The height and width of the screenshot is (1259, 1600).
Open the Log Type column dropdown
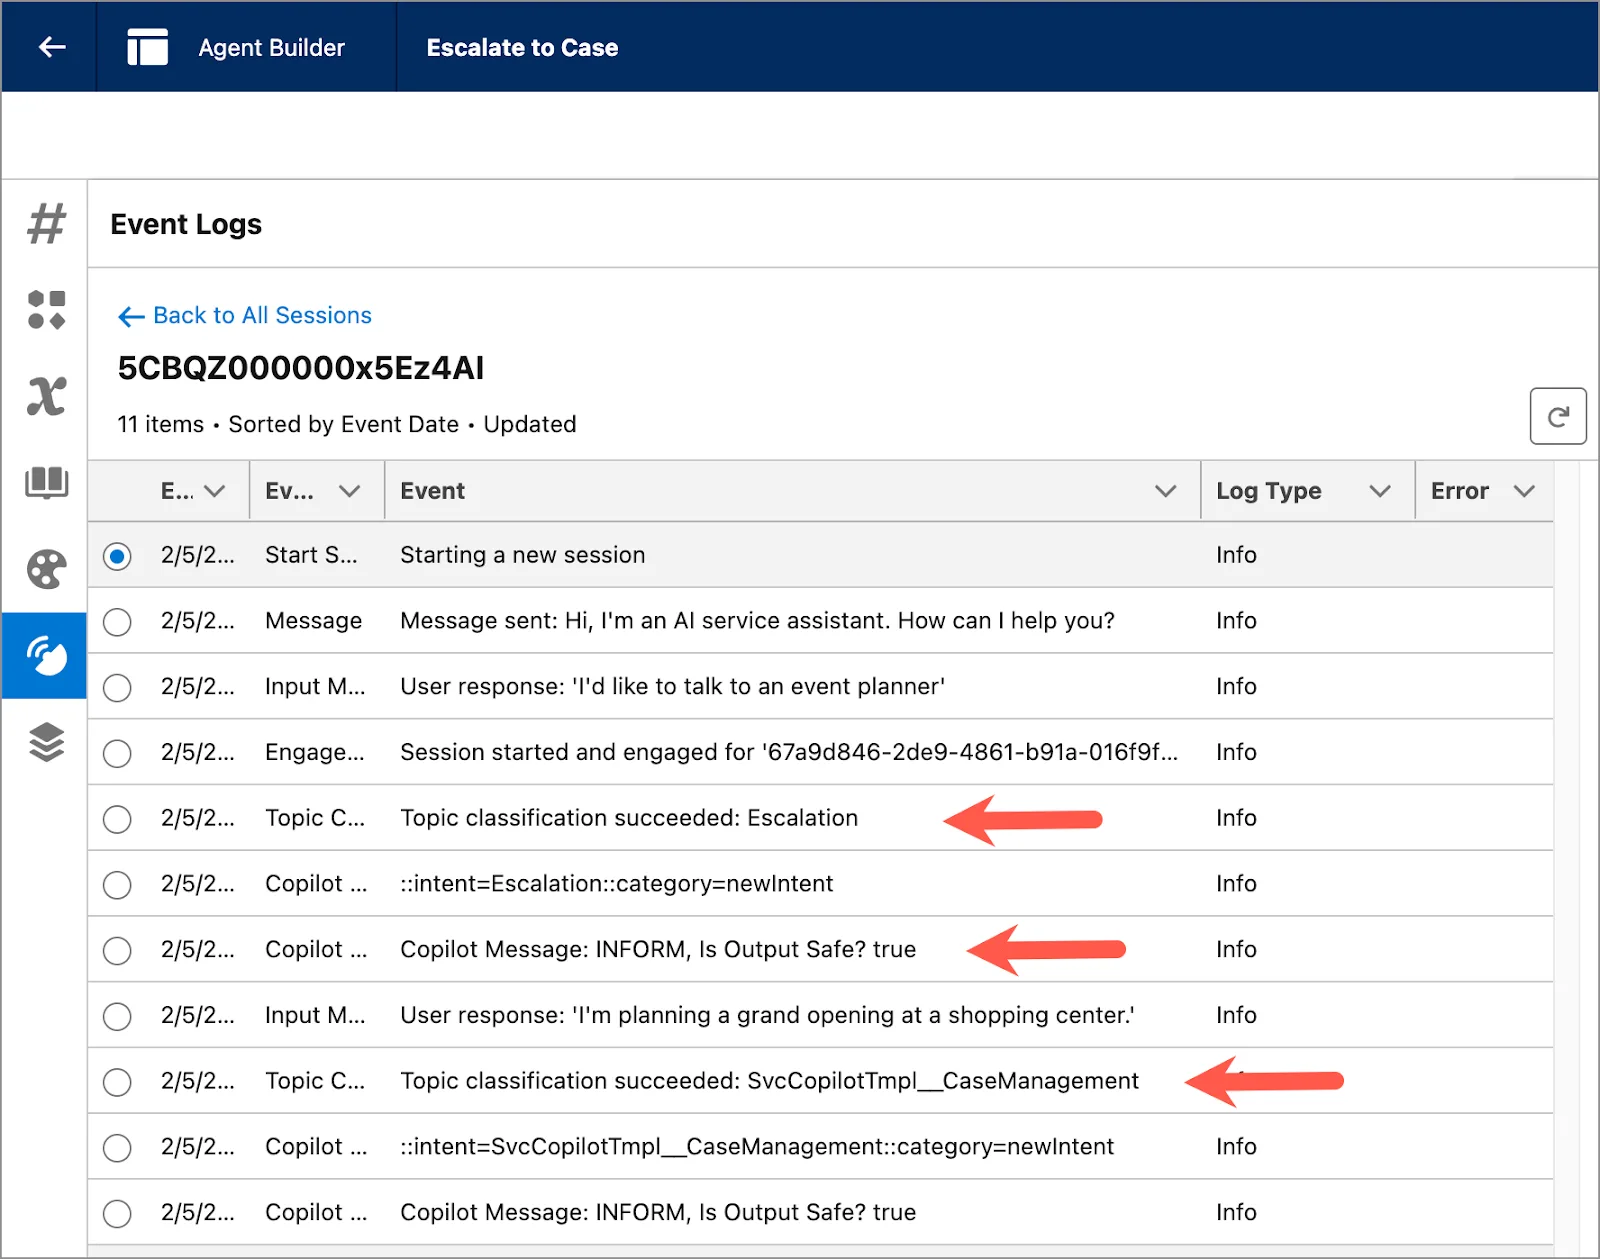(1381, 491)
